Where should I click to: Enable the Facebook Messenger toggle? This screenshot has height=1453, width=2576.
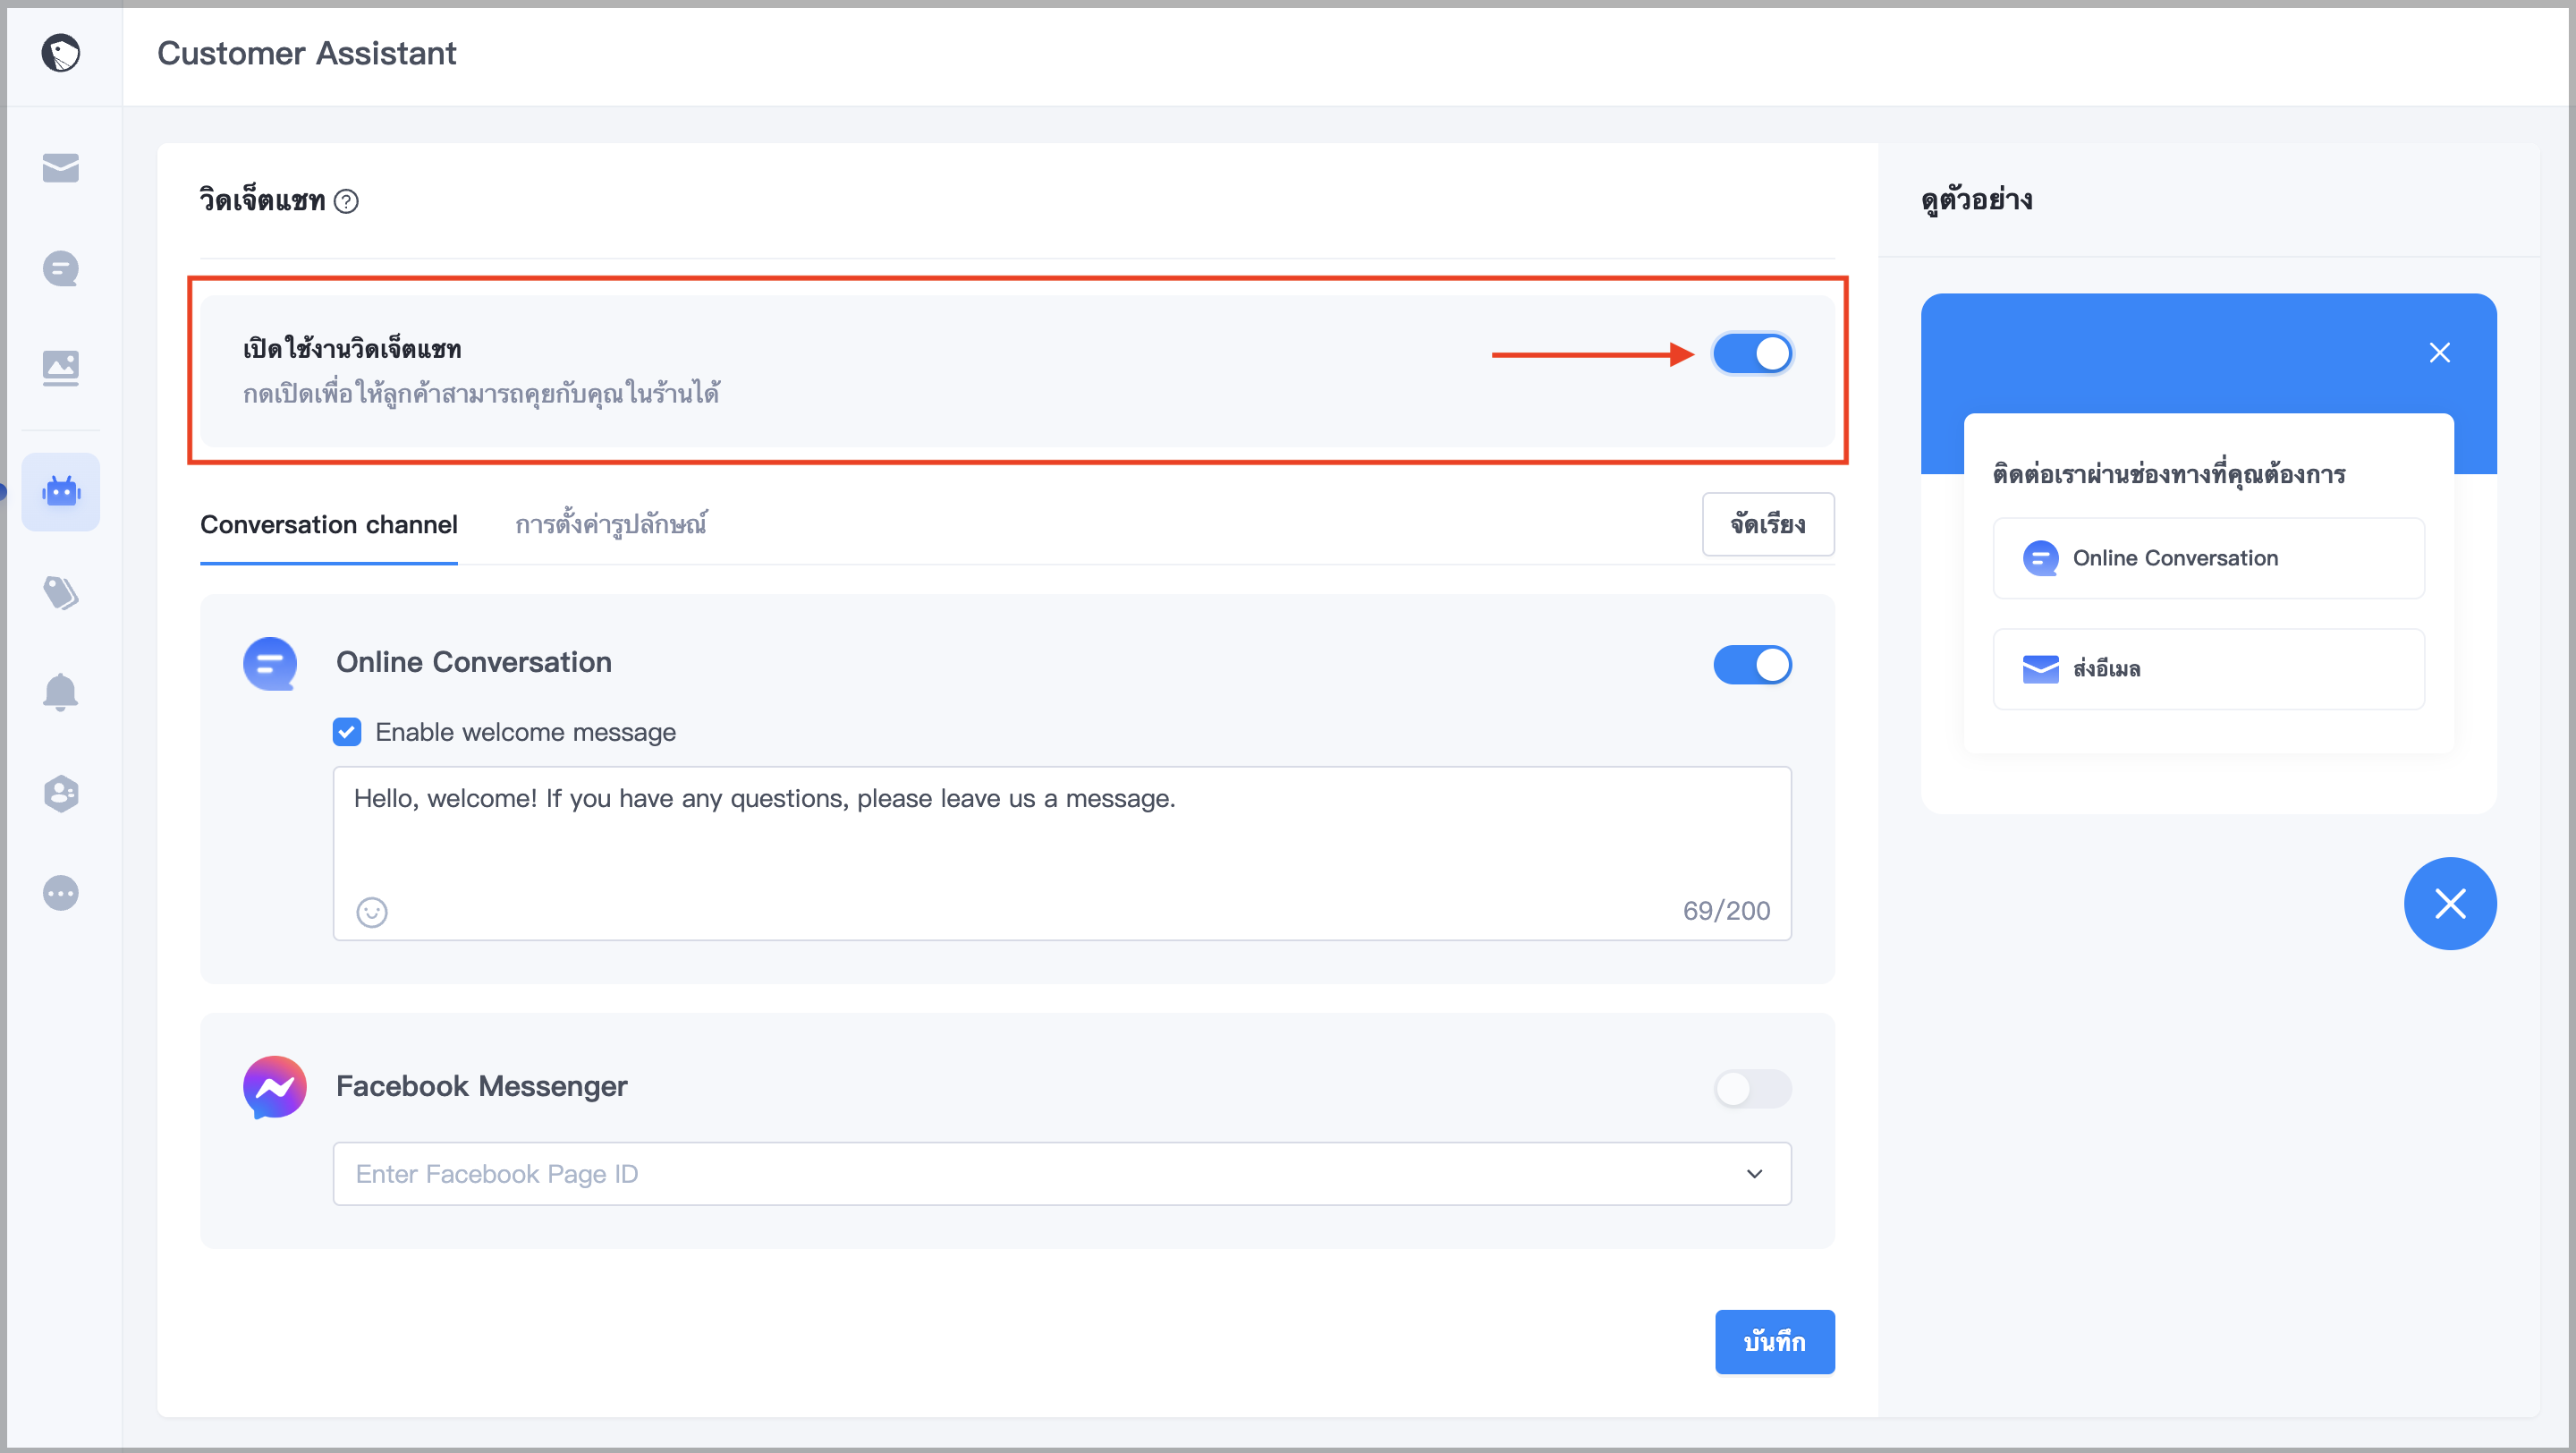[1753, 1088]
